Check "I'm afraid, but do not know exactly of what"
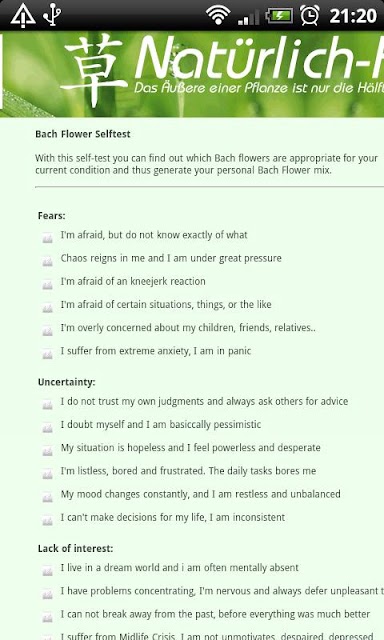The height and width of the screenshot is (640, 384). click(48, 238)
